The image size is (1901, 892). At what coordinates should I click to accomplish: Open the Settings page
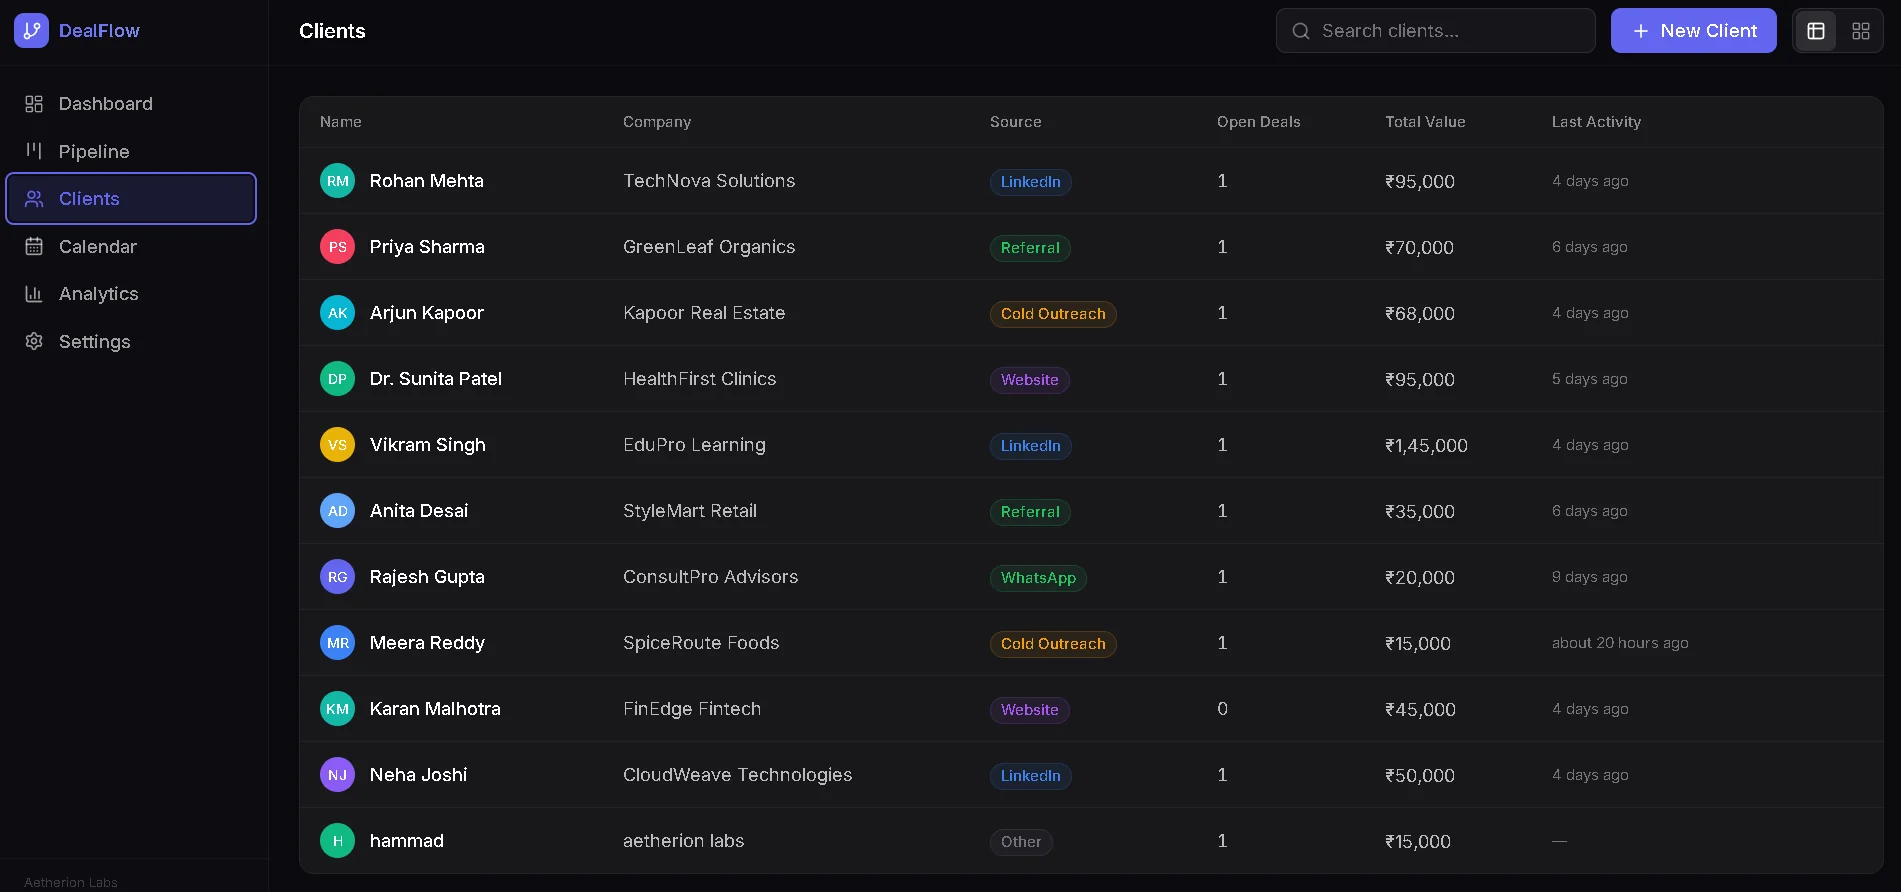[x=131, y=341]
